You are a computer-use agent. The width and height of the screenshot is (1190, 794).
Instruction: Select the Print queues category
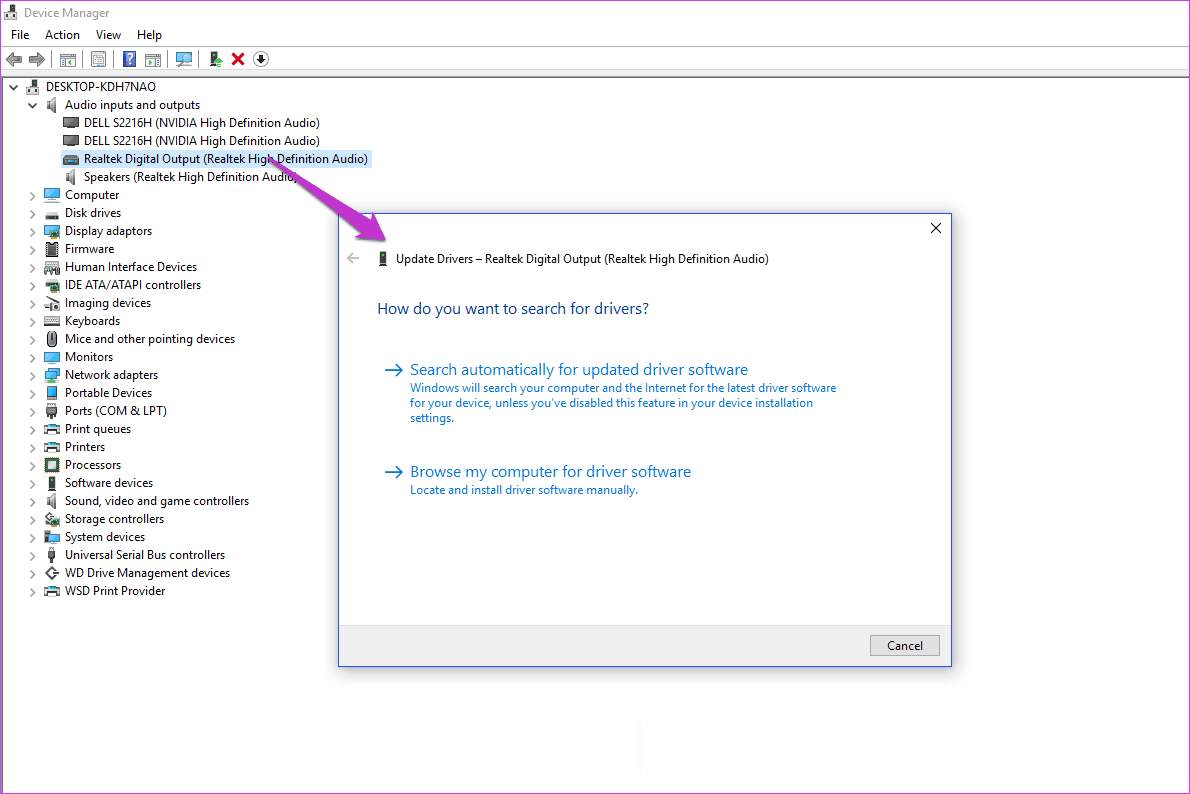97,429
